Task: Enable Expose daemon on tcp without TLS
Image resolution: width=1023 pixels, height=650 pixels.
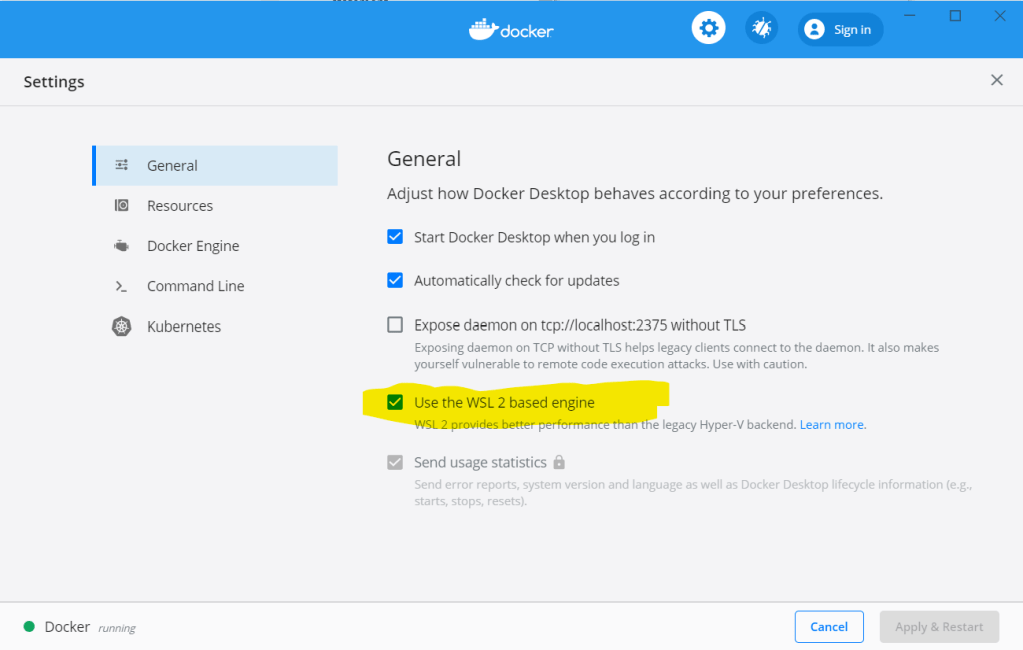Action: [x=395, y=325]
